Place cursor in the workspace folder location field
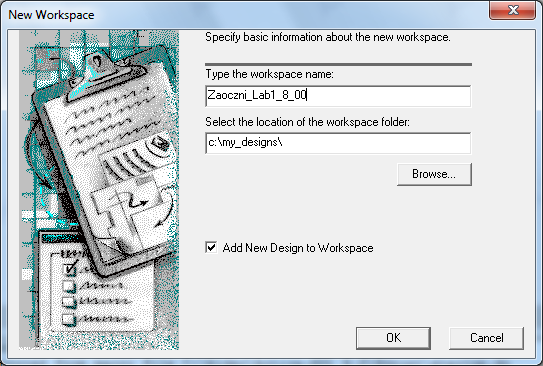This screenshot has width=543, height=366. tap(338, 143)
